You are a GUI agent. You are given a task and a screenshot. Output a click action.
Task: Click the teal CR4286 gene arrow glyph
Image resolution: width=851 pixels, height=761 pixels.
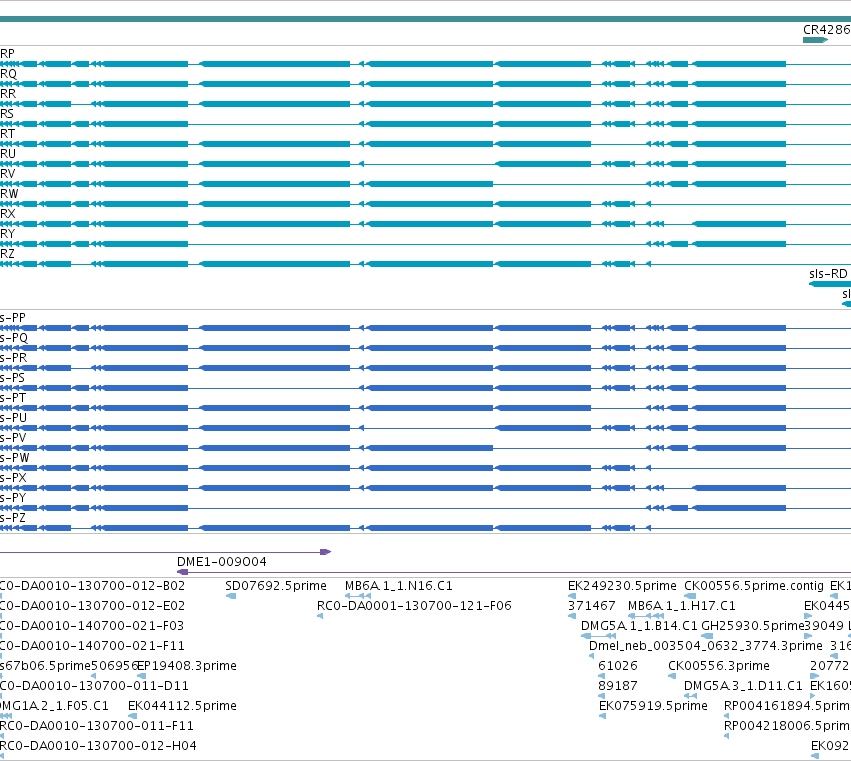click(x=815, y=40)
